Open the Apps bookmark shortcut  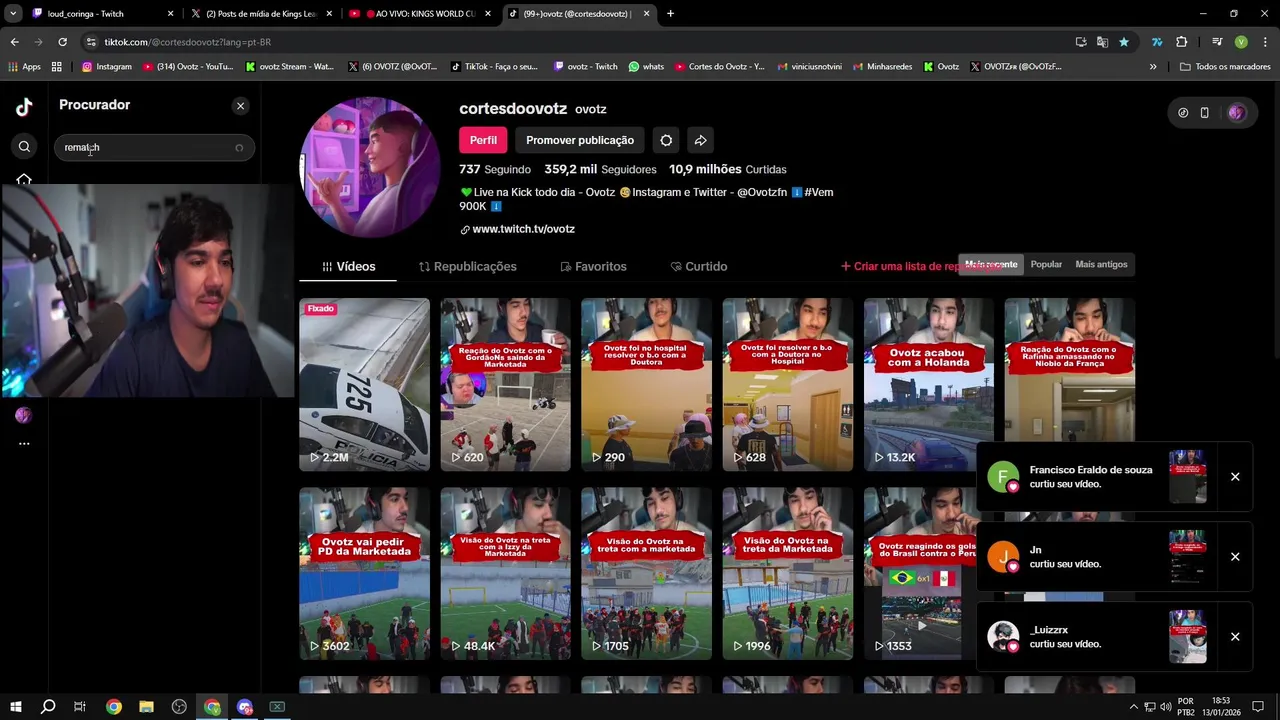[25, 67]
